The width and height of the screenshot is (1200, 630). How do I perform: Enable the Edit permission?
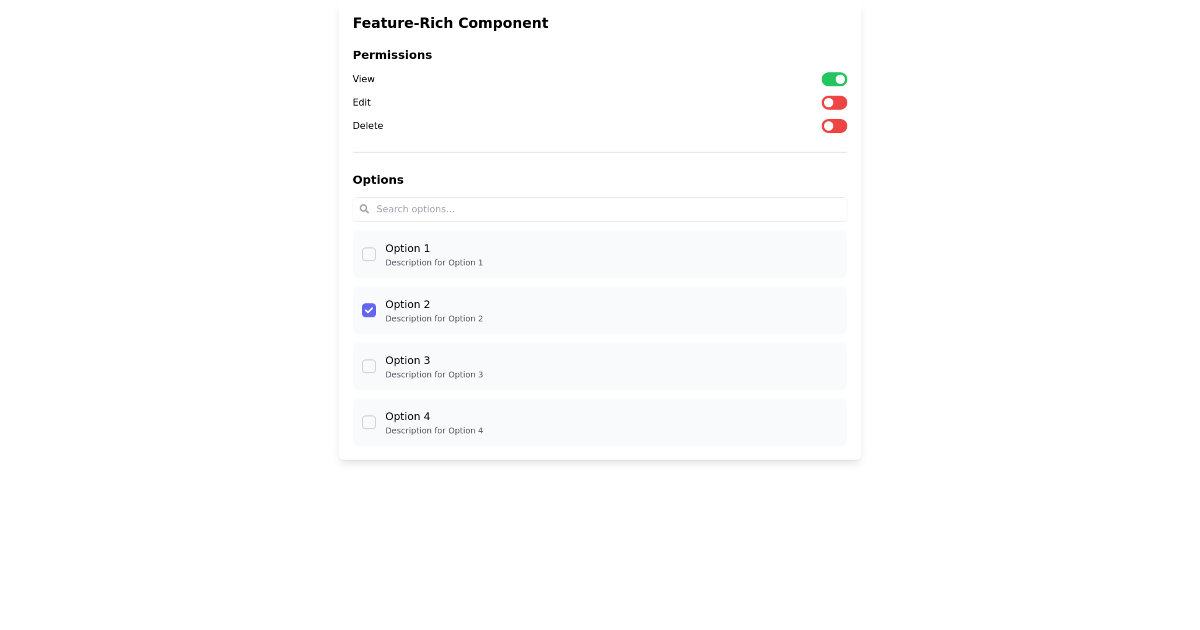pyautogui.click(x=834, y=102)
